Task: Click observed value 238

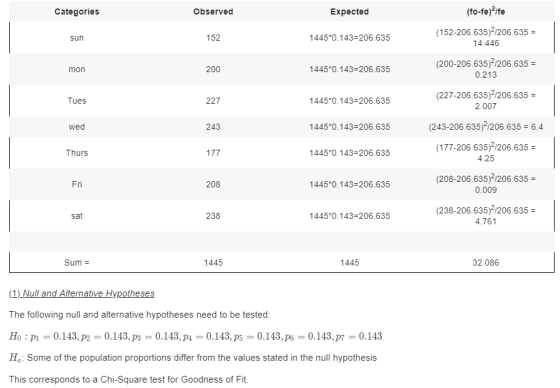Action: [x=213, y=216]
